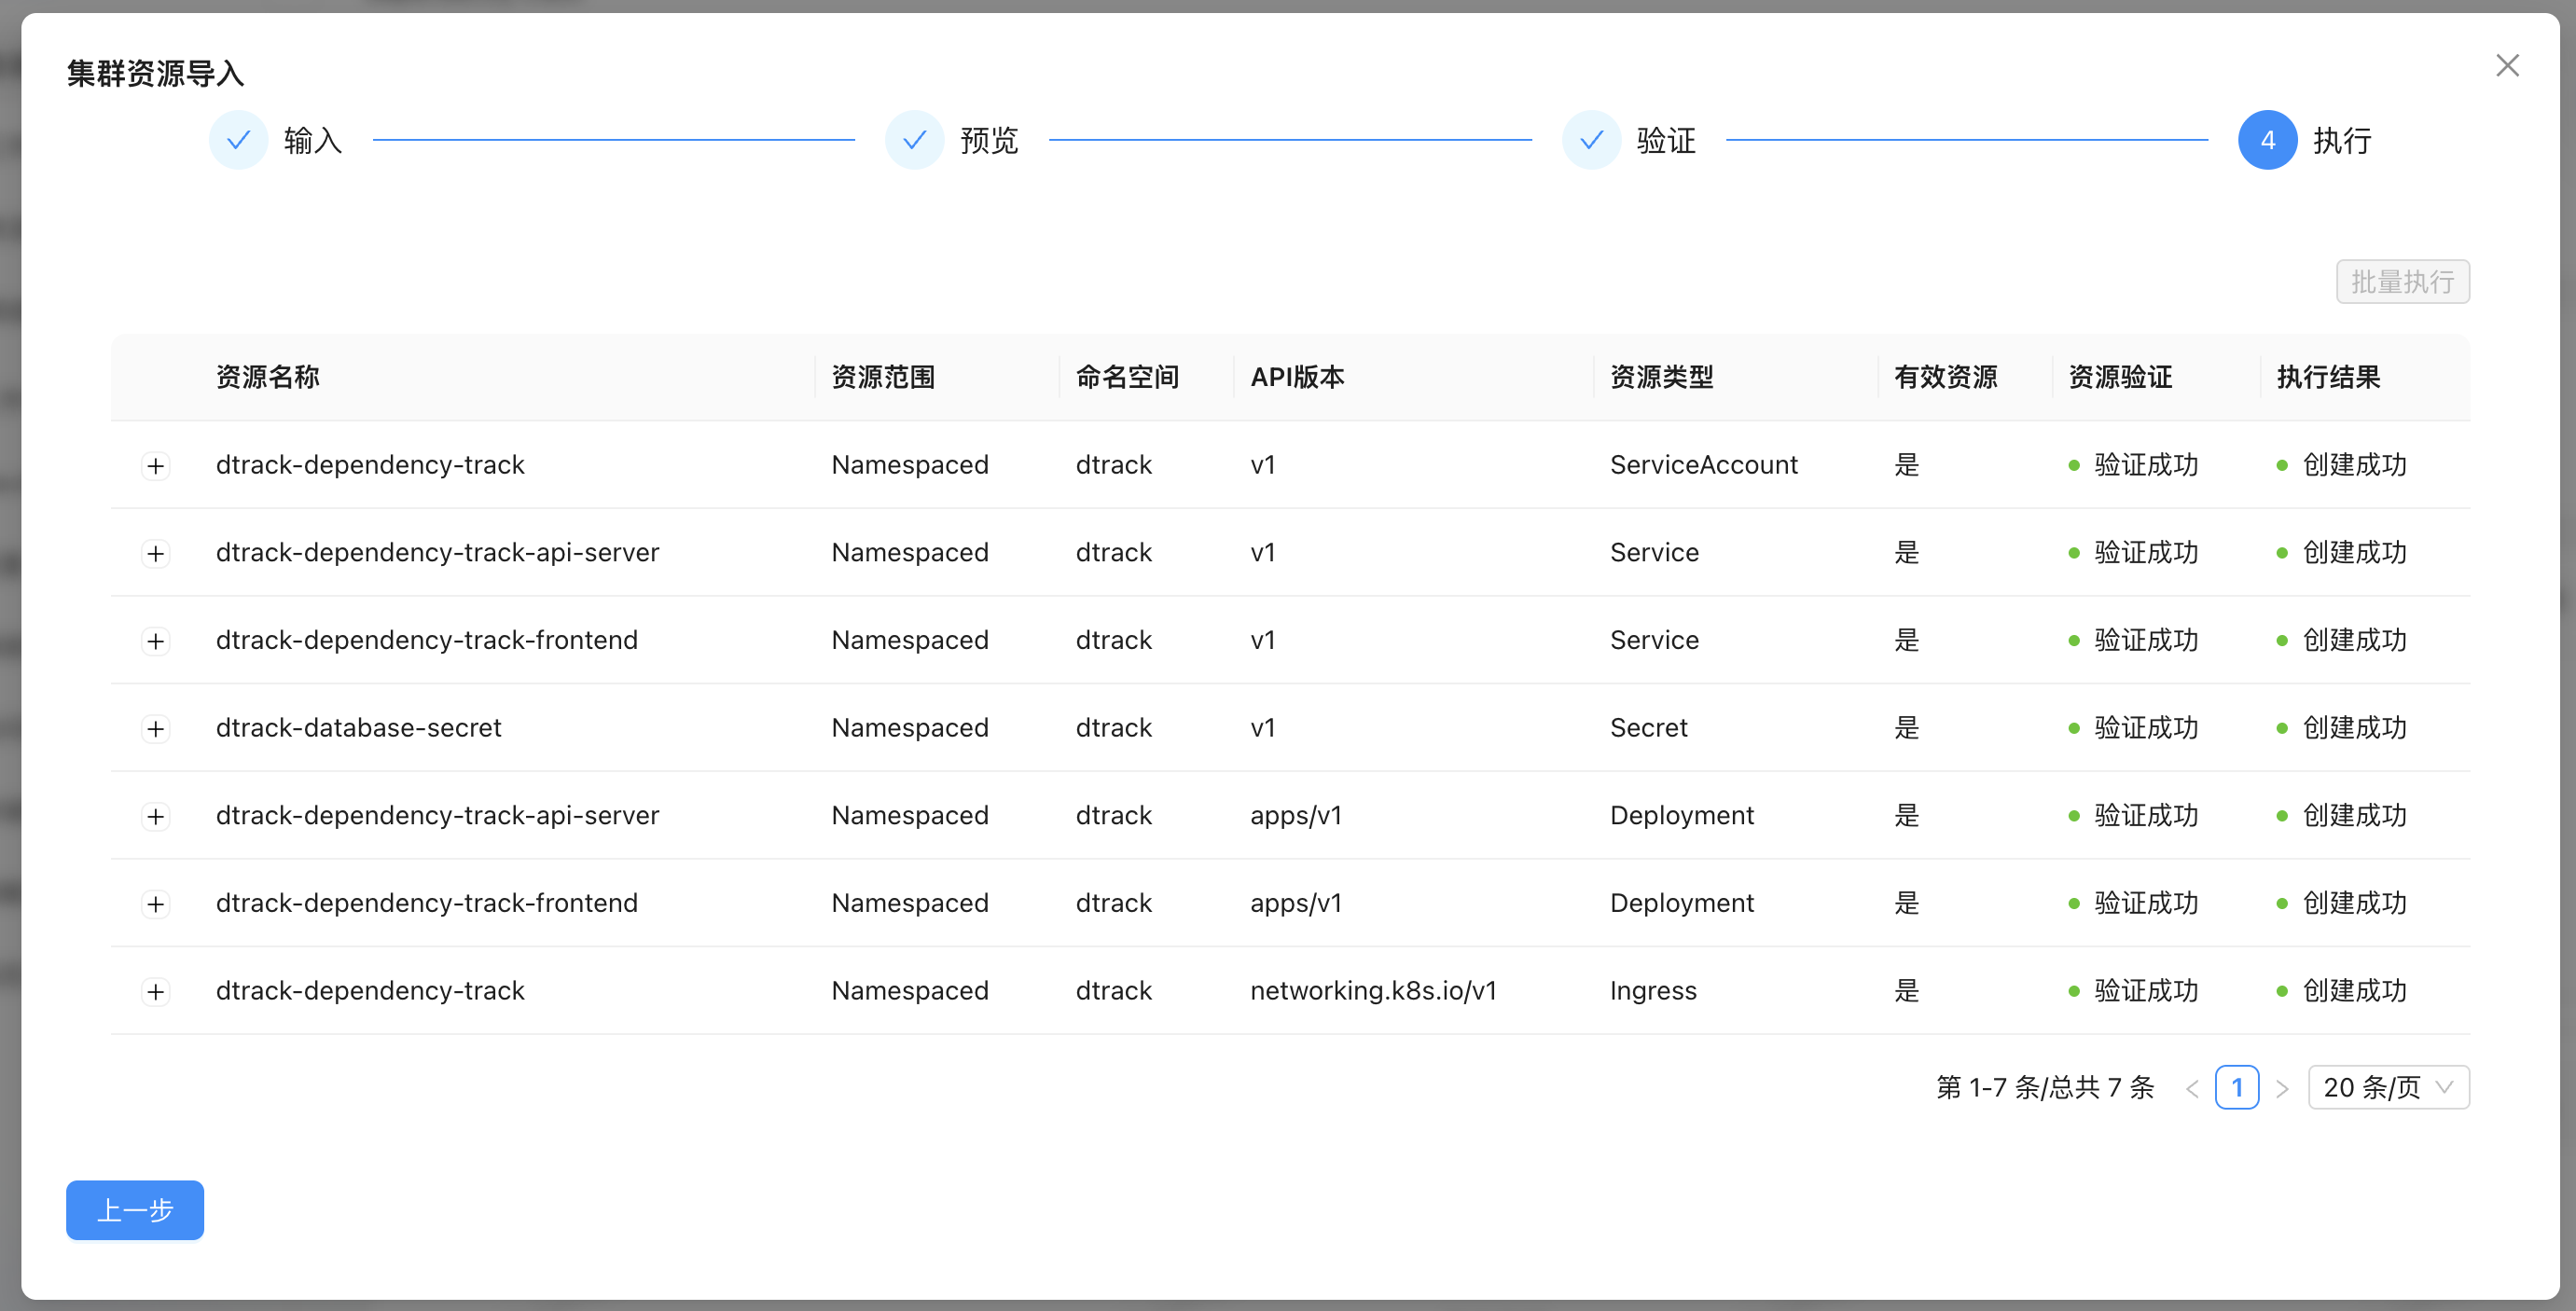Screen dimensions: 2576x1311
Task: Click the 批量执行 button
Action: pyautogui.click(x=2402, y=282)
